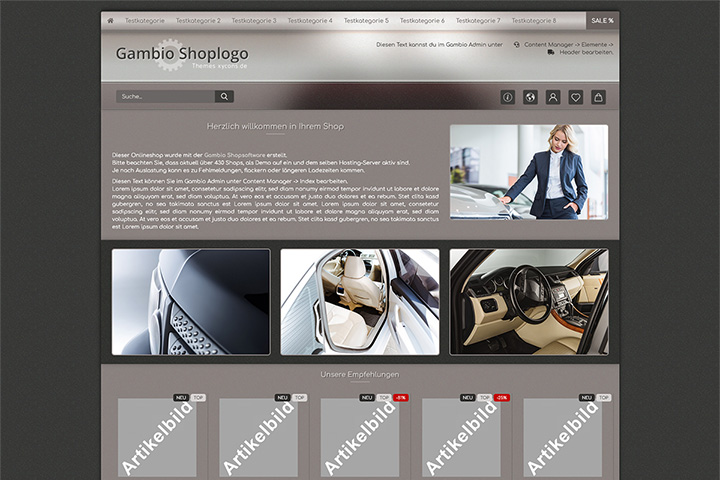Open the wishlist heart icon
The height and width of the screenshot is (480, 720).
click(575, 97)
